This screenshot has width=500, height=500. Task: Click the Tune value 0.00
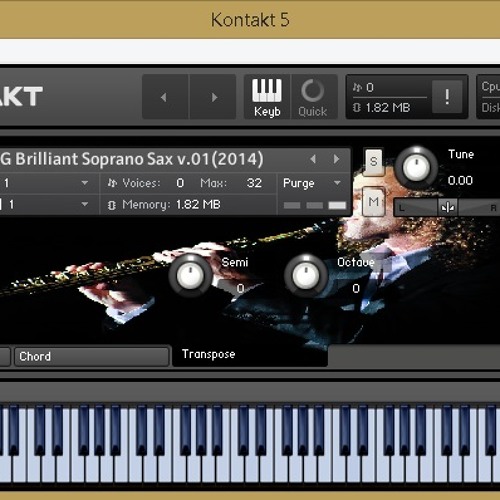460,181
